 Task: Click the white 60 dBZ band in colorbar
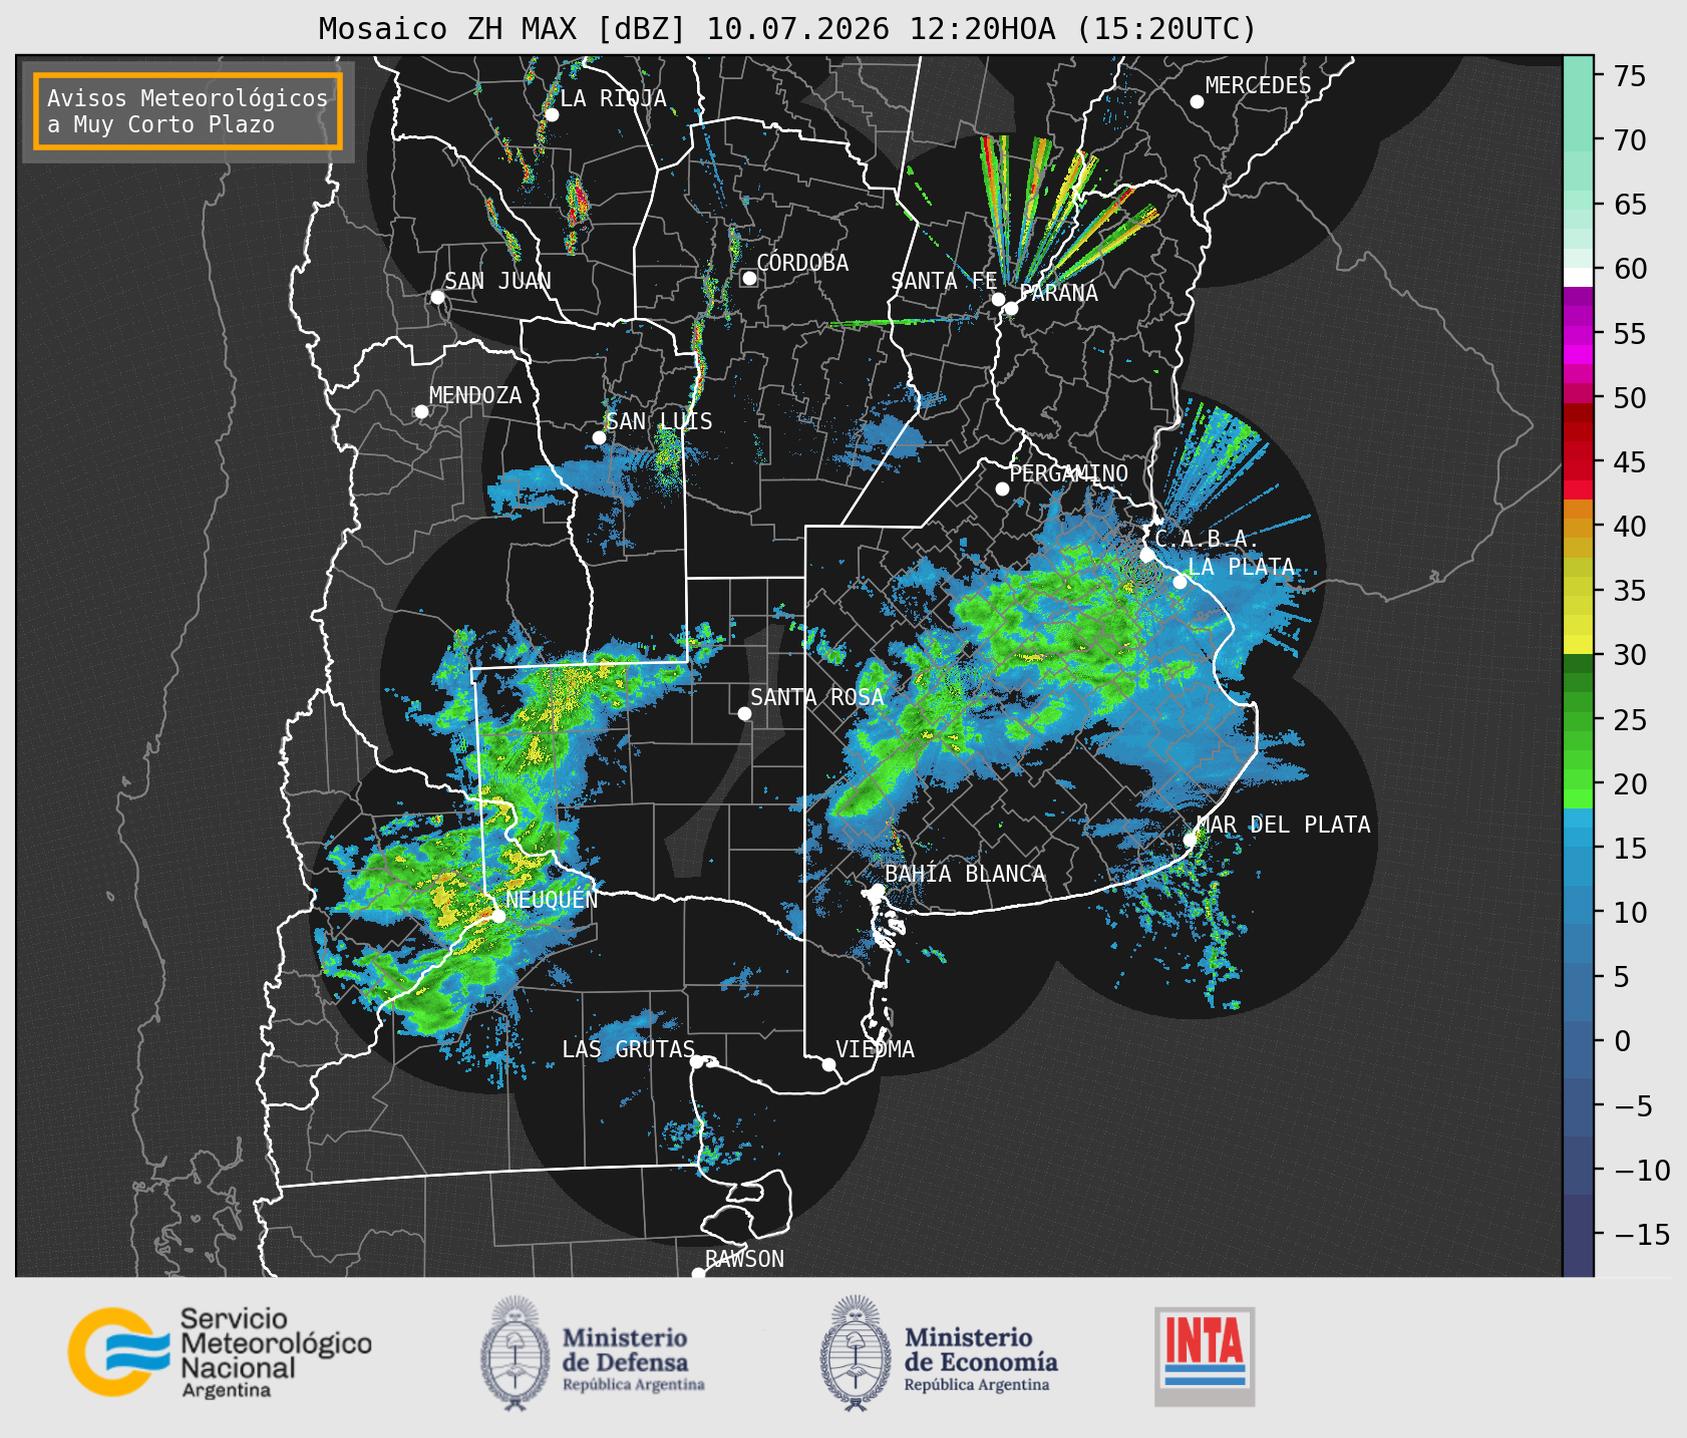[x=1578, y=277]
